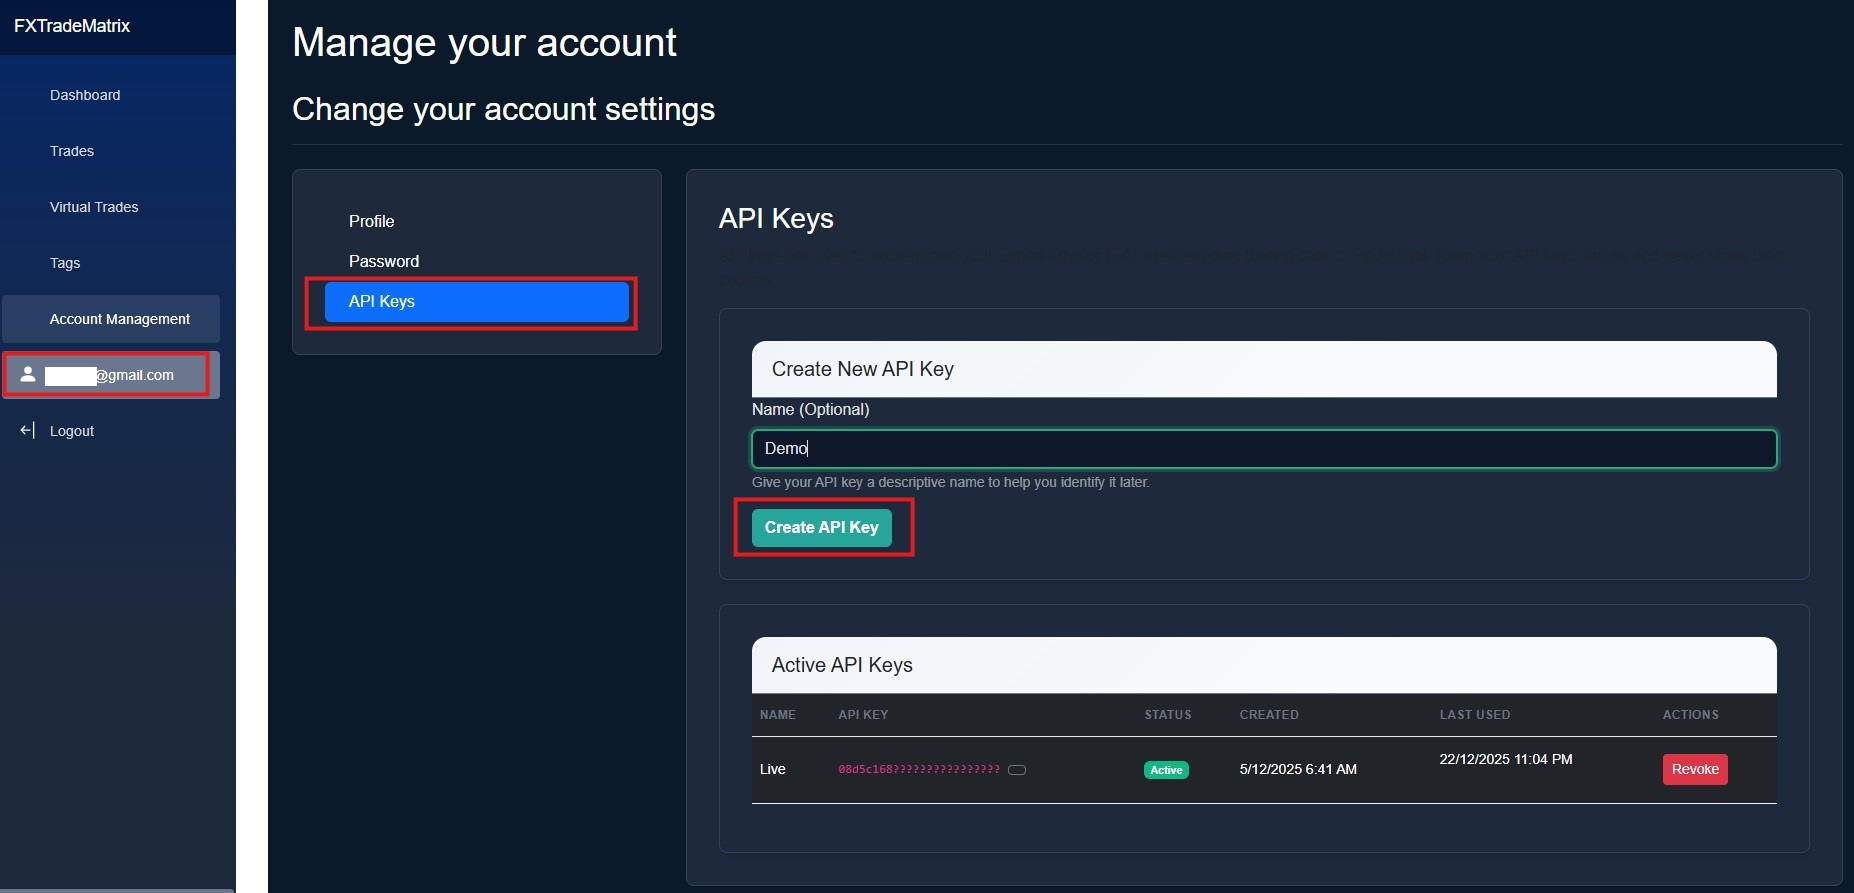Switch to the Profile settings tab
The height and width of the screenshot is (893, 1854).
pyautogui.click(x=371, y=221)
